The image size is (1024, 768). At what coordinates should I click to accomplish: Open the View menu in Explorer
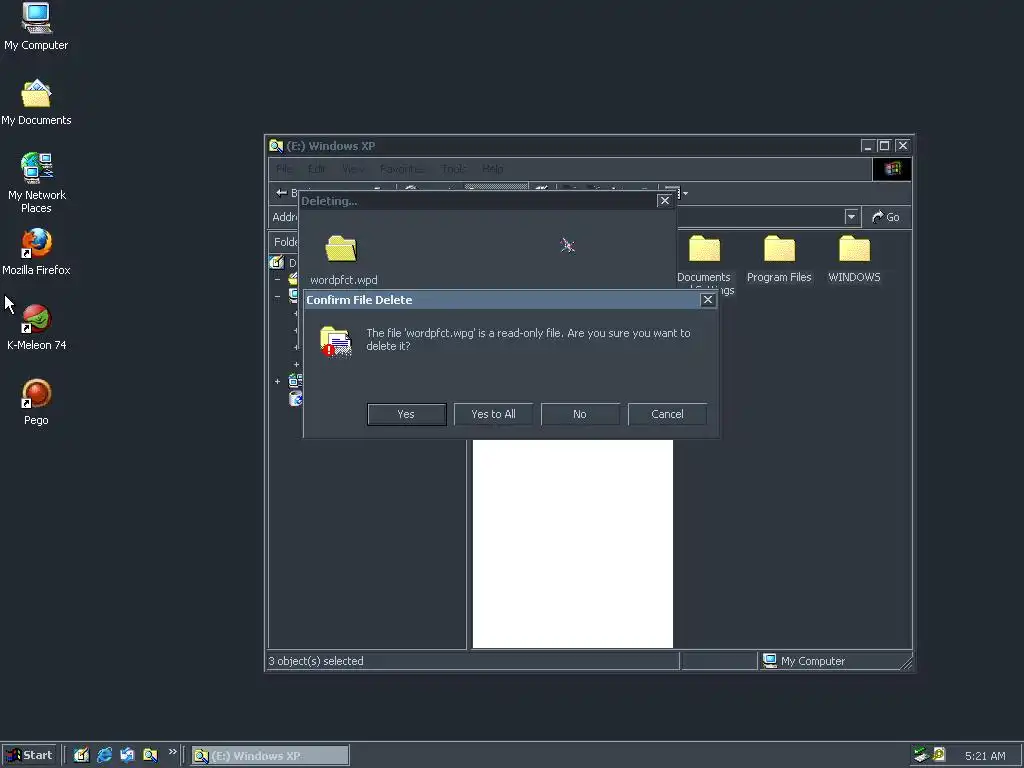tap(353, 169)
